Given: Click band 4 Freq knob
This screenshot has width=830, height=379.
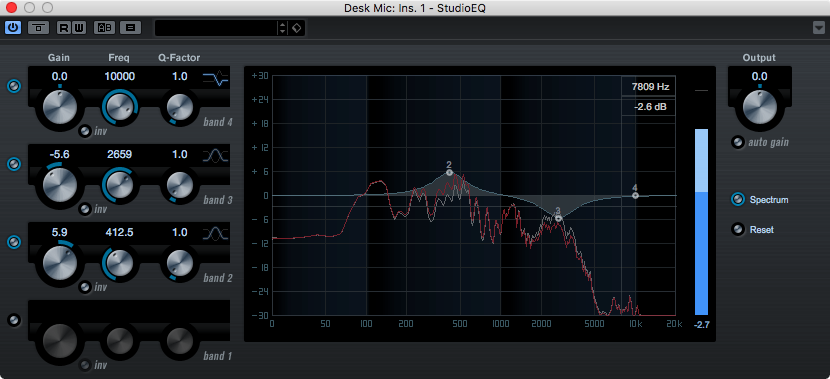Looking at the screenshot, I should coord(119,106).
